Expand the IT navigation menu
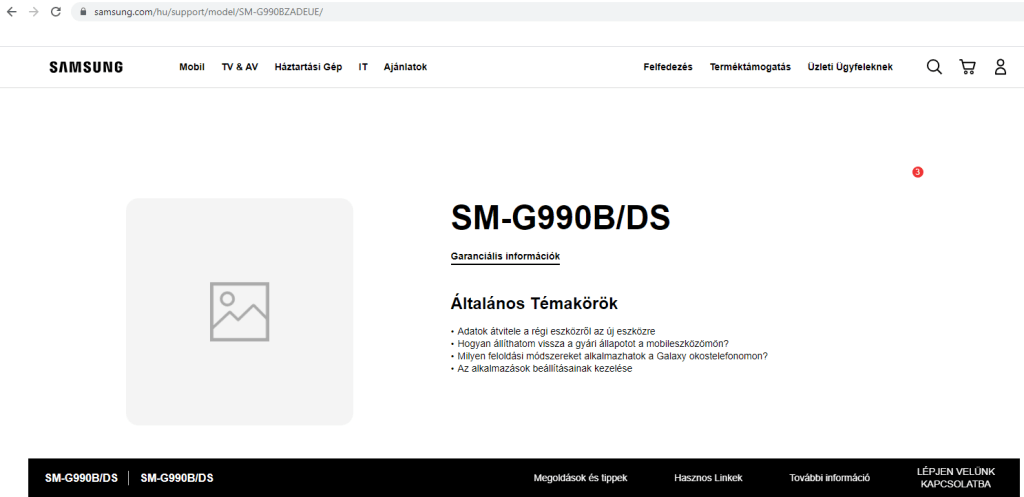The width and height of the screenshot is (1024, 497). pos(363,67)
